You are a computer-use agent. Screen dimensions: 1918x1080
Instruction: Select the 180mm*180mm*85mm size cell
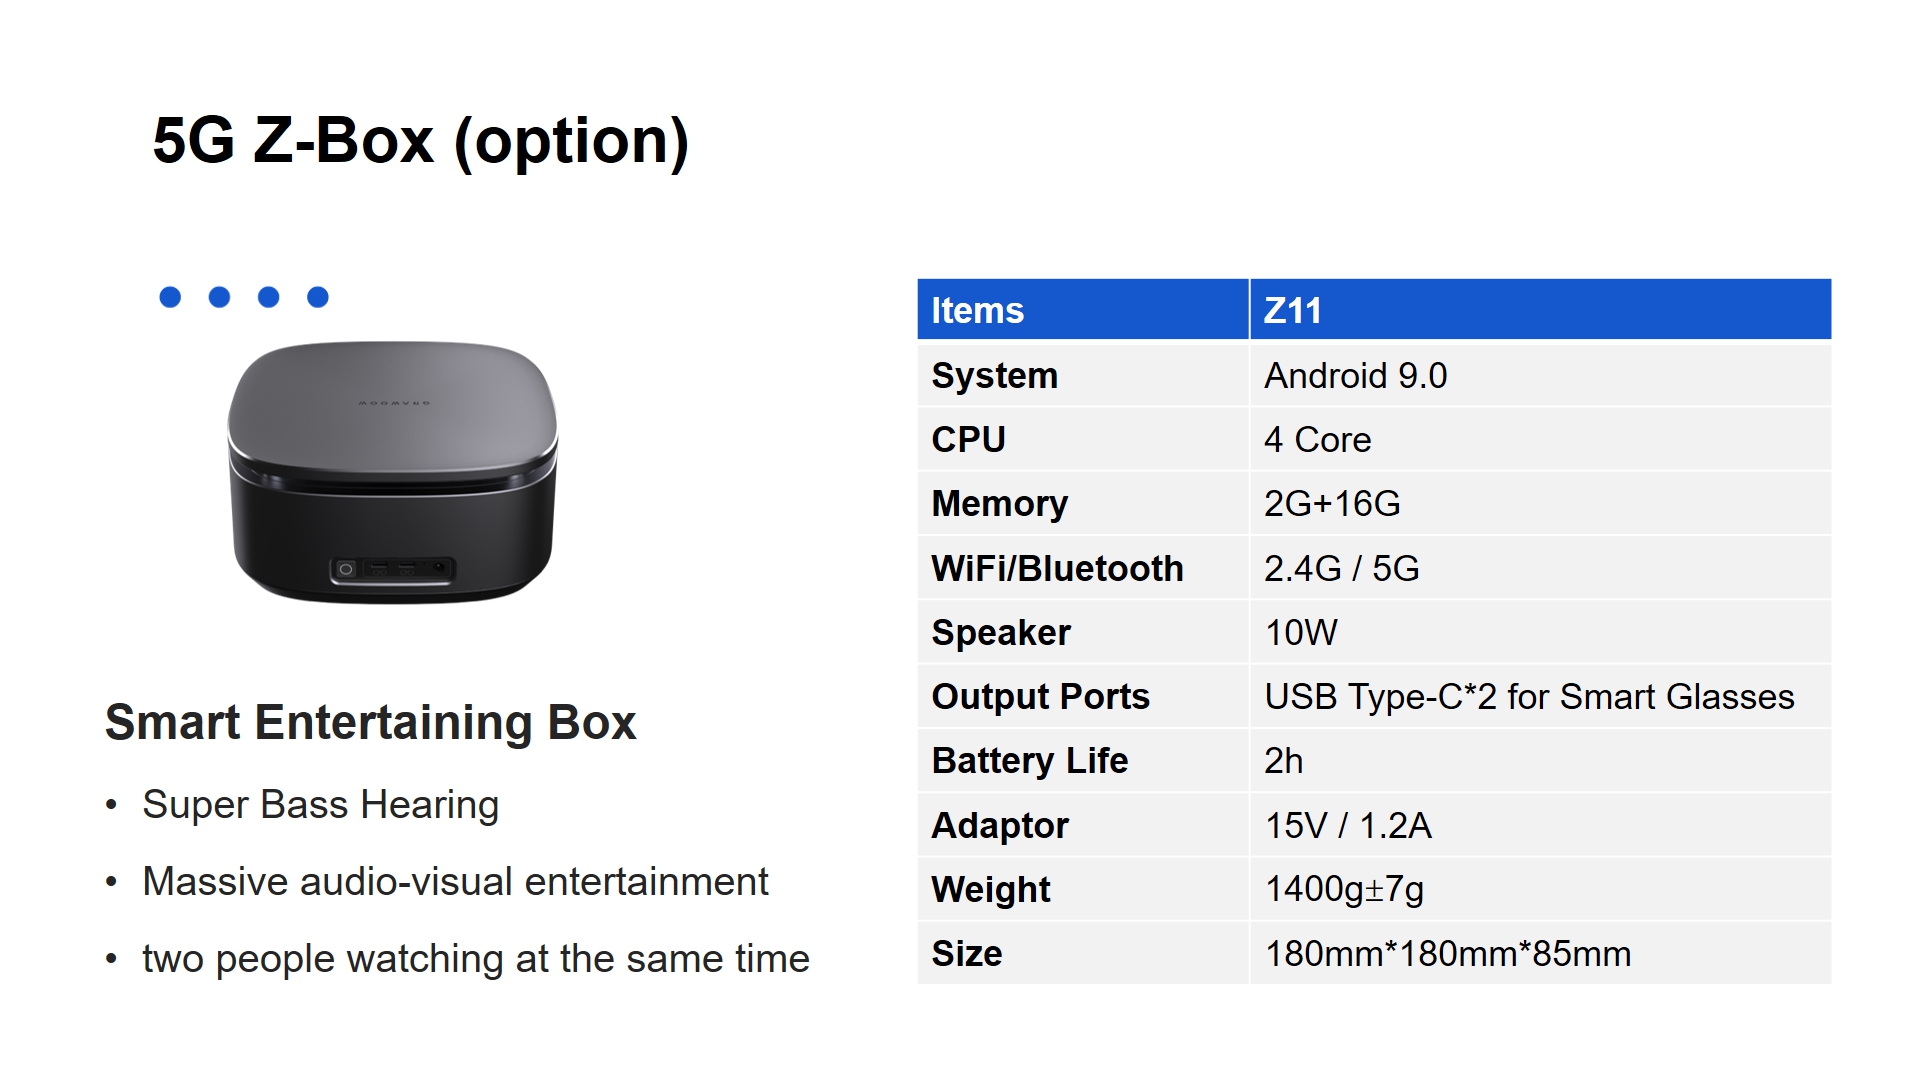1541,954
